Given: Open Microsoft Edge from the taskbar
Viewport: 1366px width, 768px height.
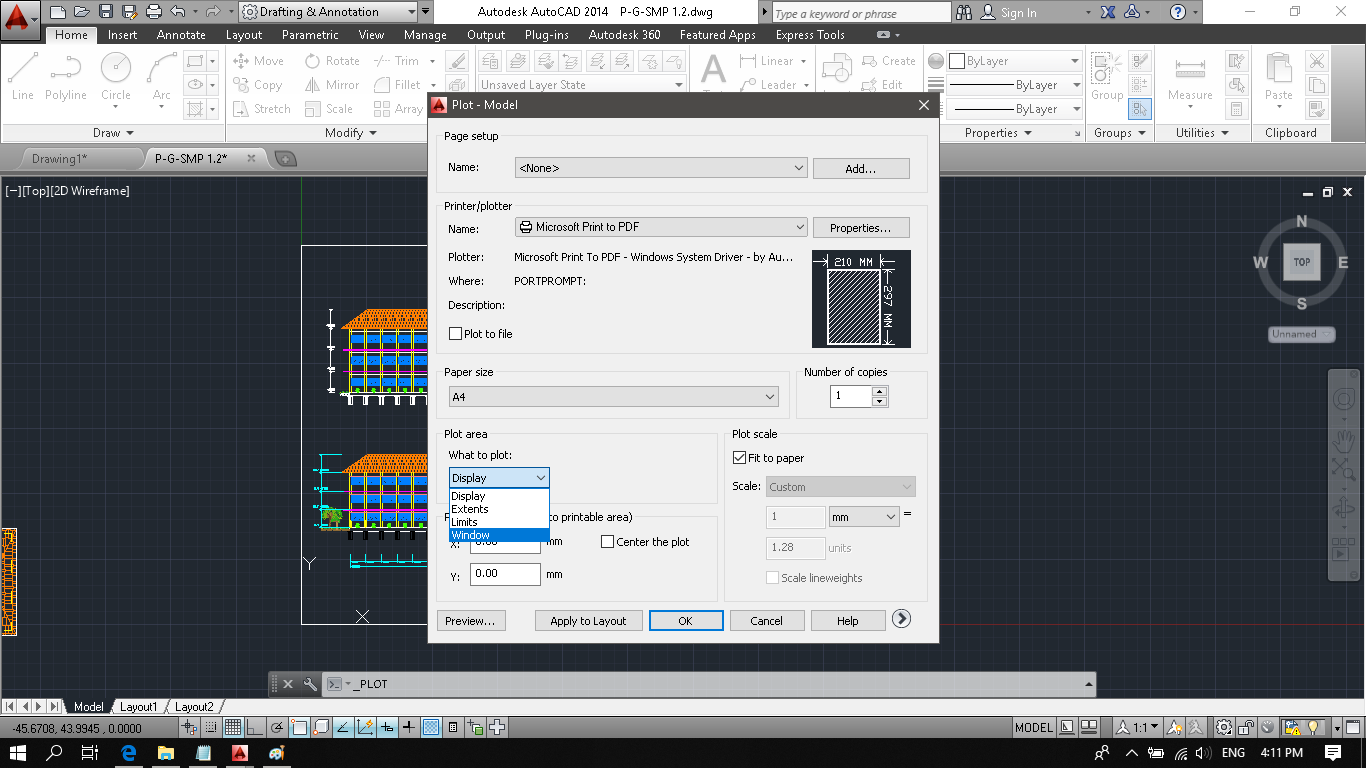Looking at the screenshot, I should [129, 753].
